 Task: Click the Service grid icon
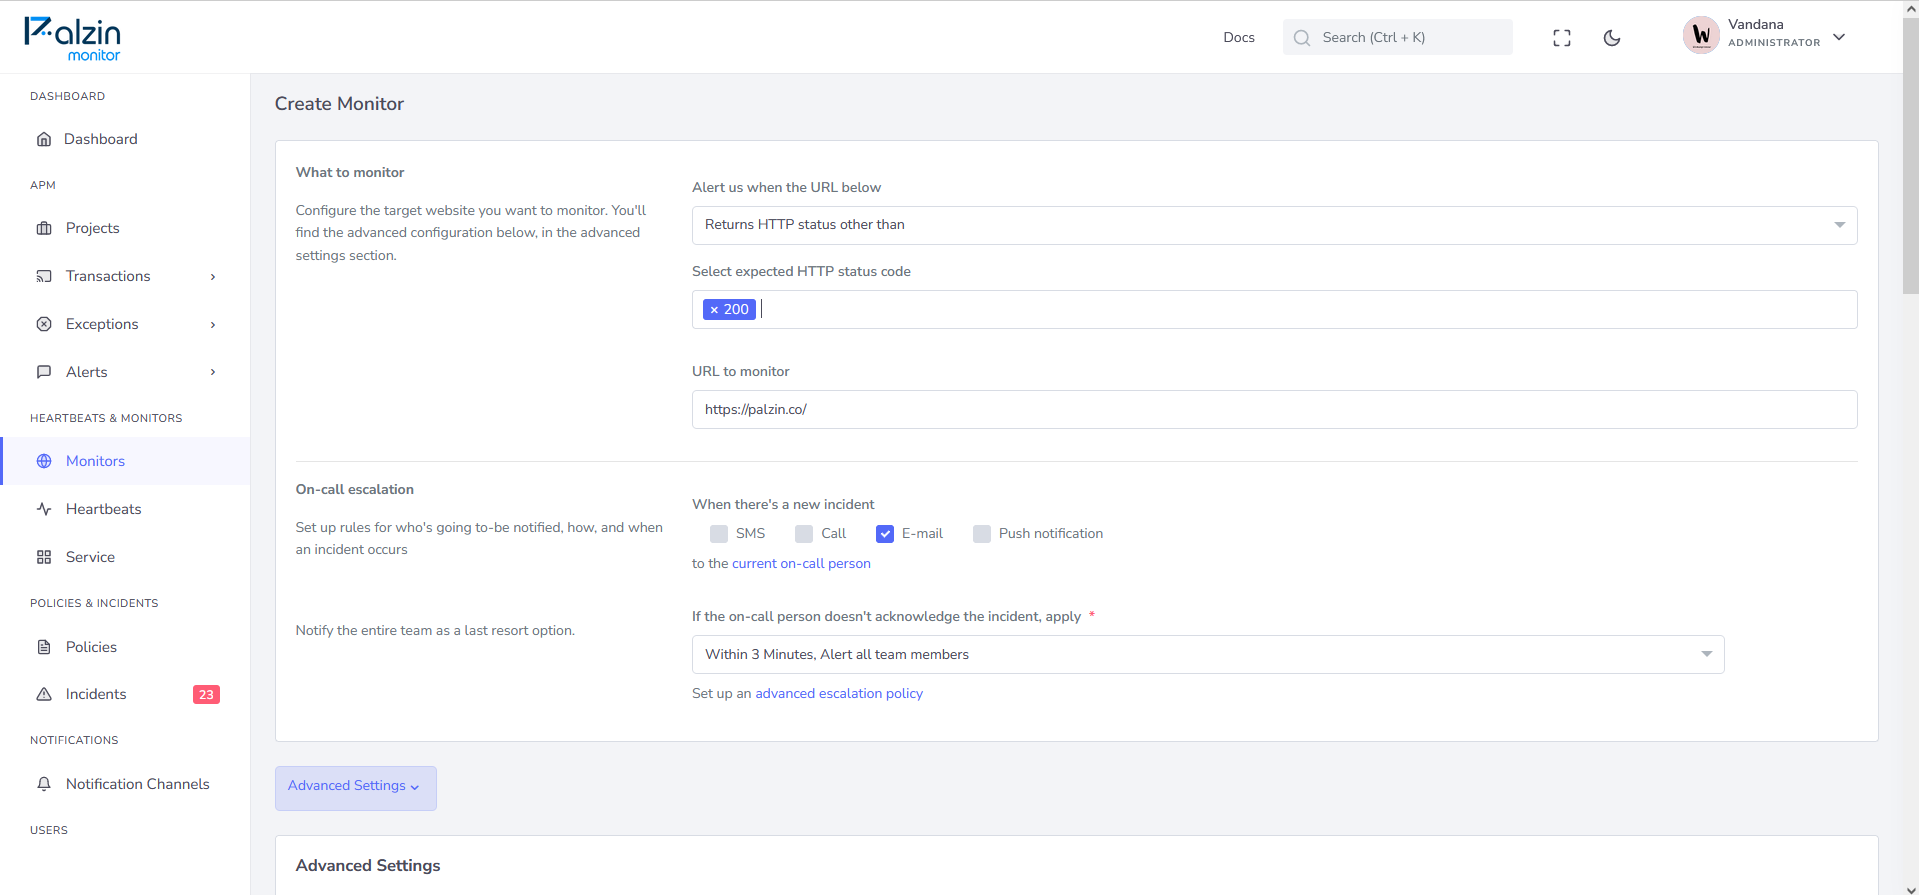click(x=44, y=557)
